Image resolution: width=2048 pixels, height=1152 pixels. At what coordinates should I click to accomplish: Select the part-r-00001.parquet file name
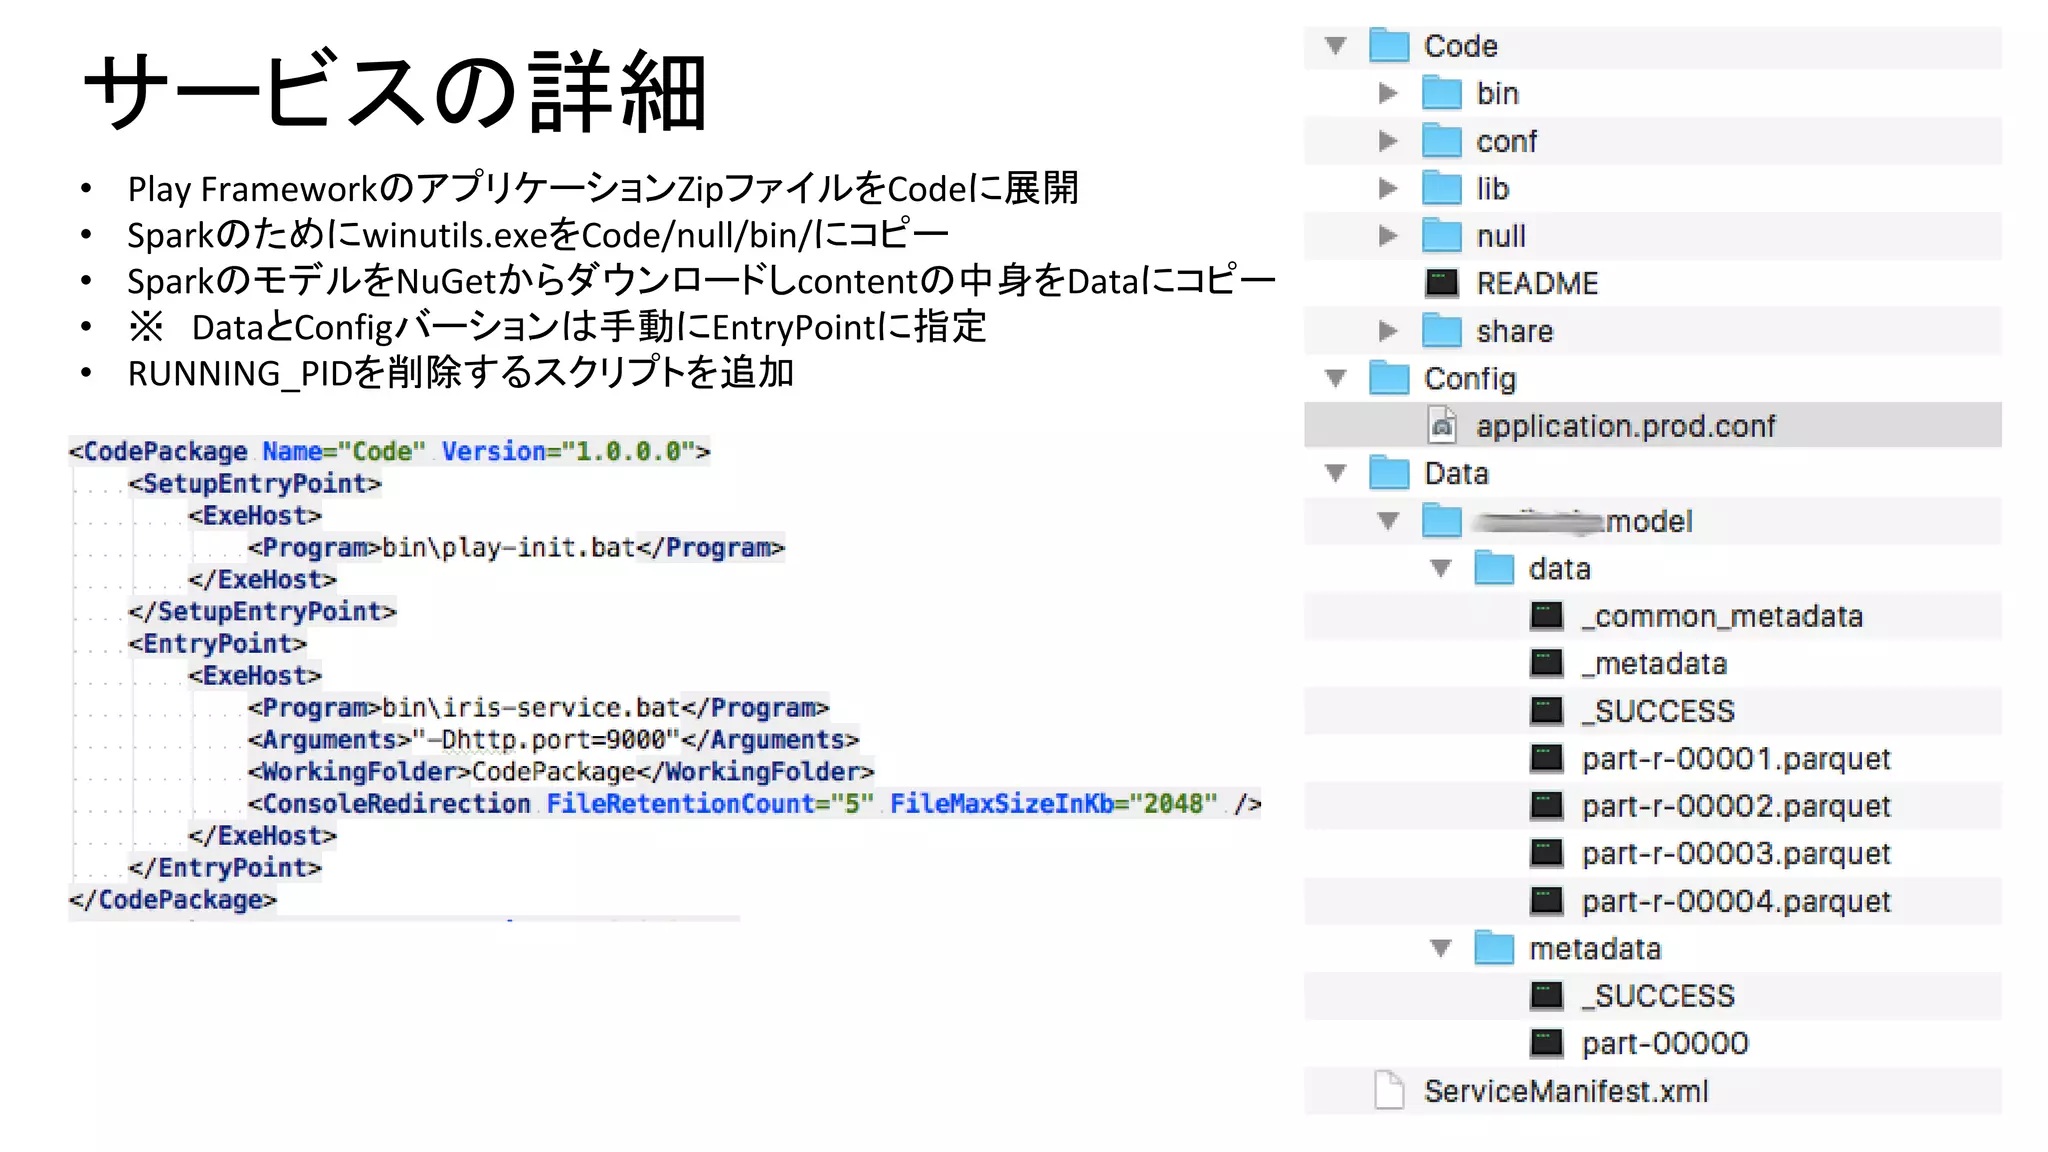pos(1736,759)
